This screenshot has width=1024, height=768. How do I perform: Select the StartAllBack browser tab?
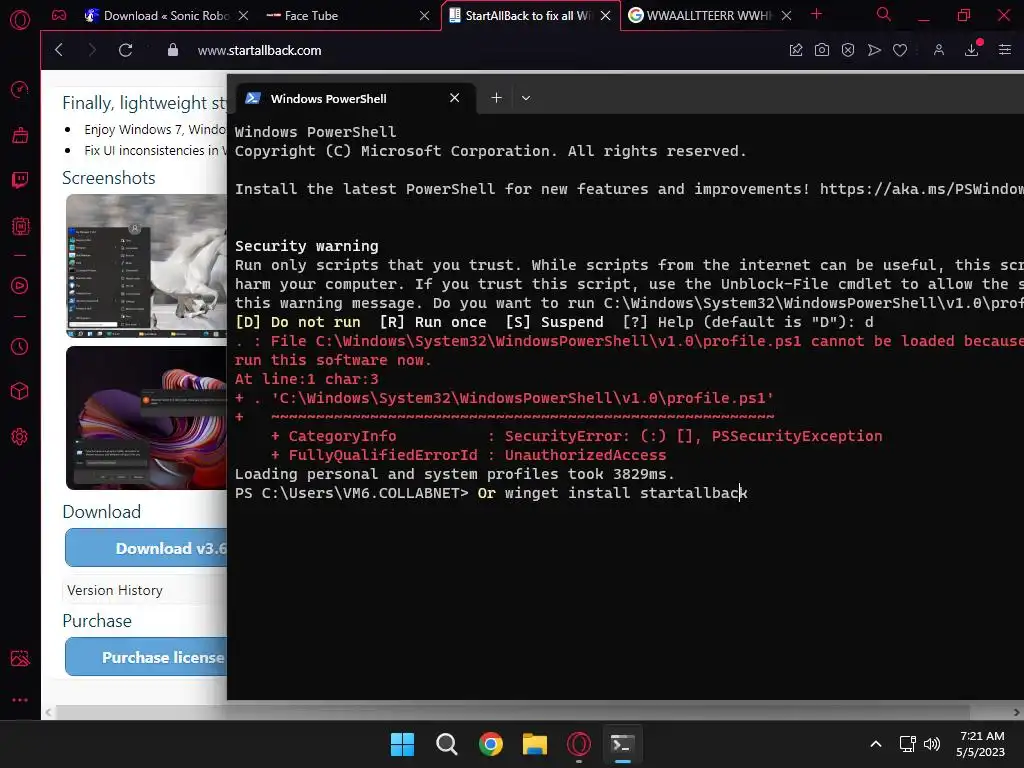pos(528,16)
